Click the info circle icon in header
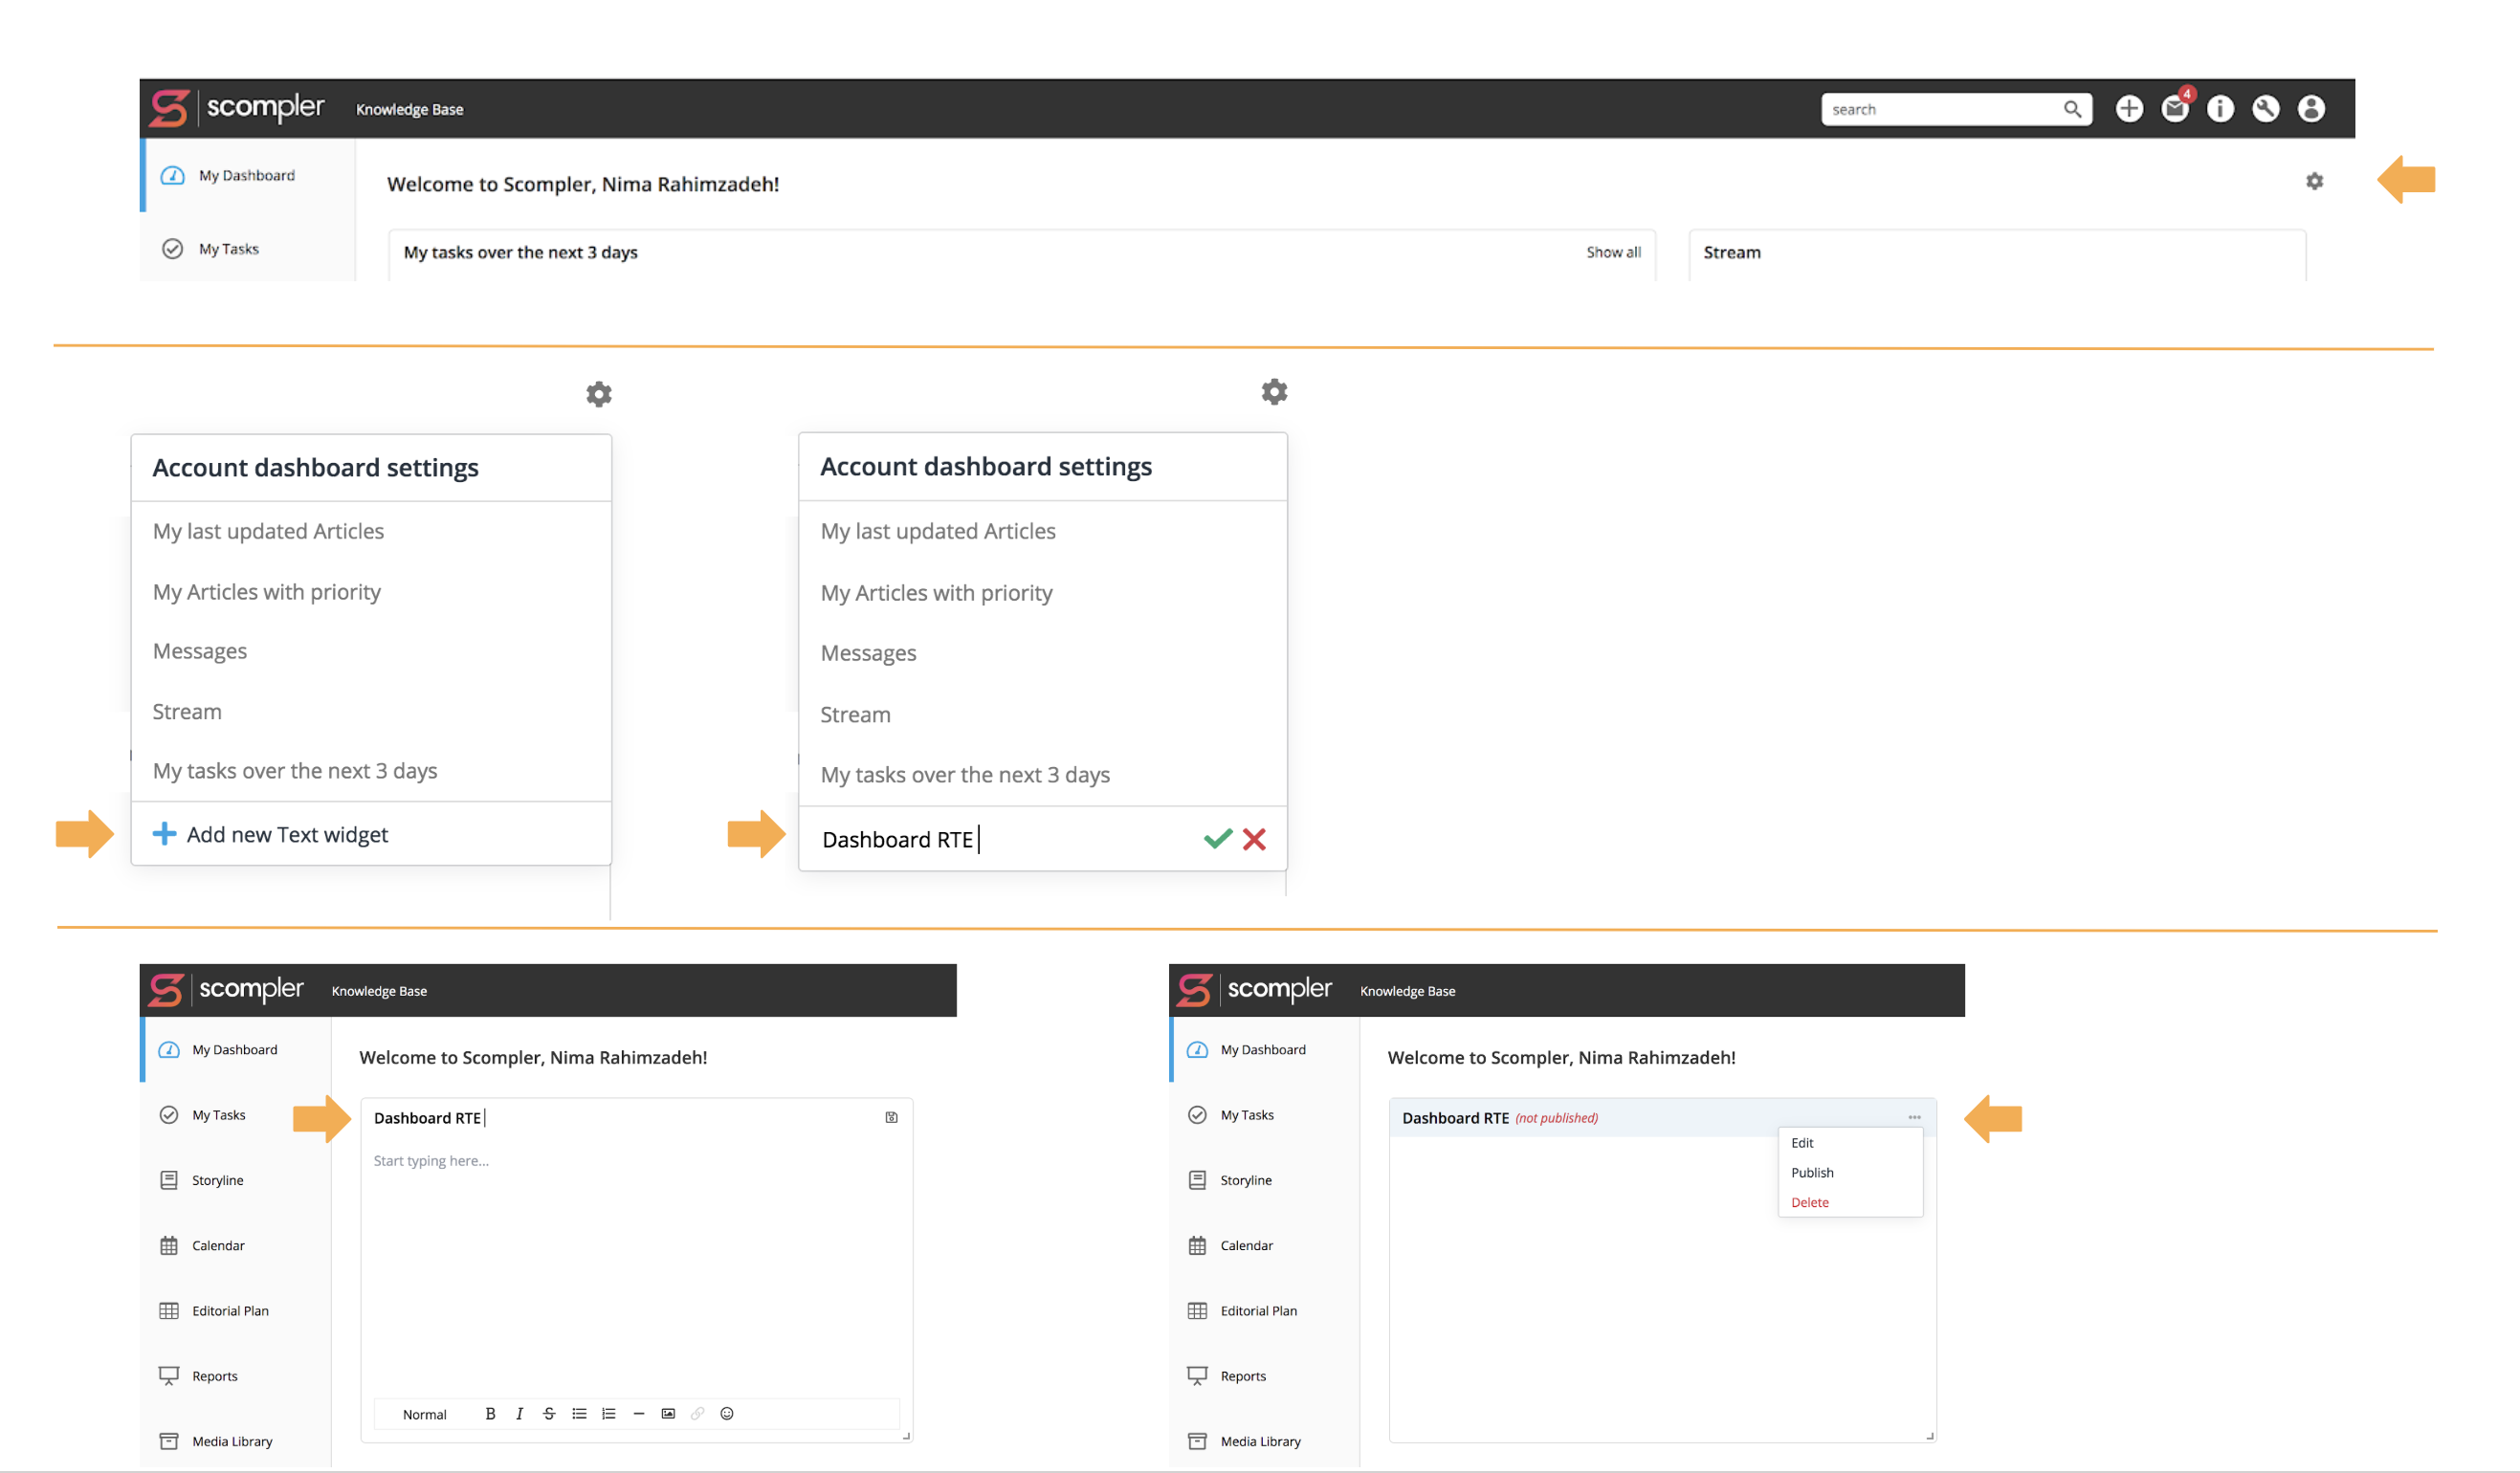Viewport: 2520px width, 1473px height. [2219, 108]
